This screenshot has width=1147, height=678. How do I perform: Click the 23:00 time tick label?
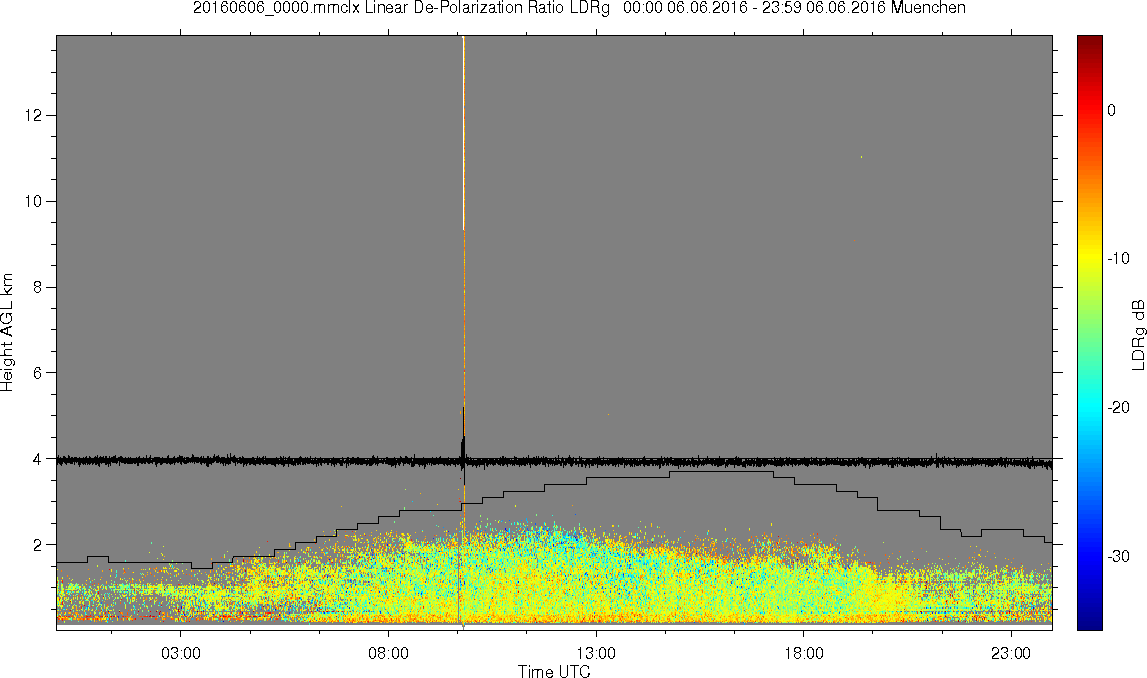tap(1012, 653)
